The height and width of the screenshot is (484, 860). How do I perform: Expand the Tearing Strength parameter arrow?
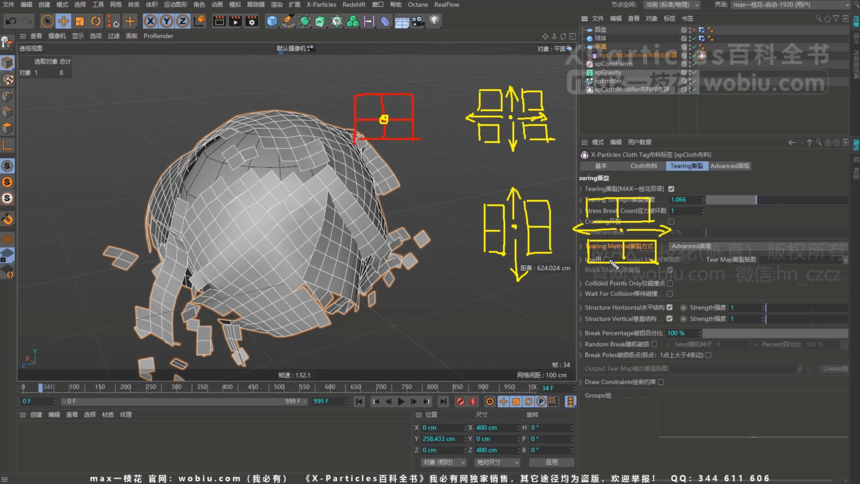581,200
